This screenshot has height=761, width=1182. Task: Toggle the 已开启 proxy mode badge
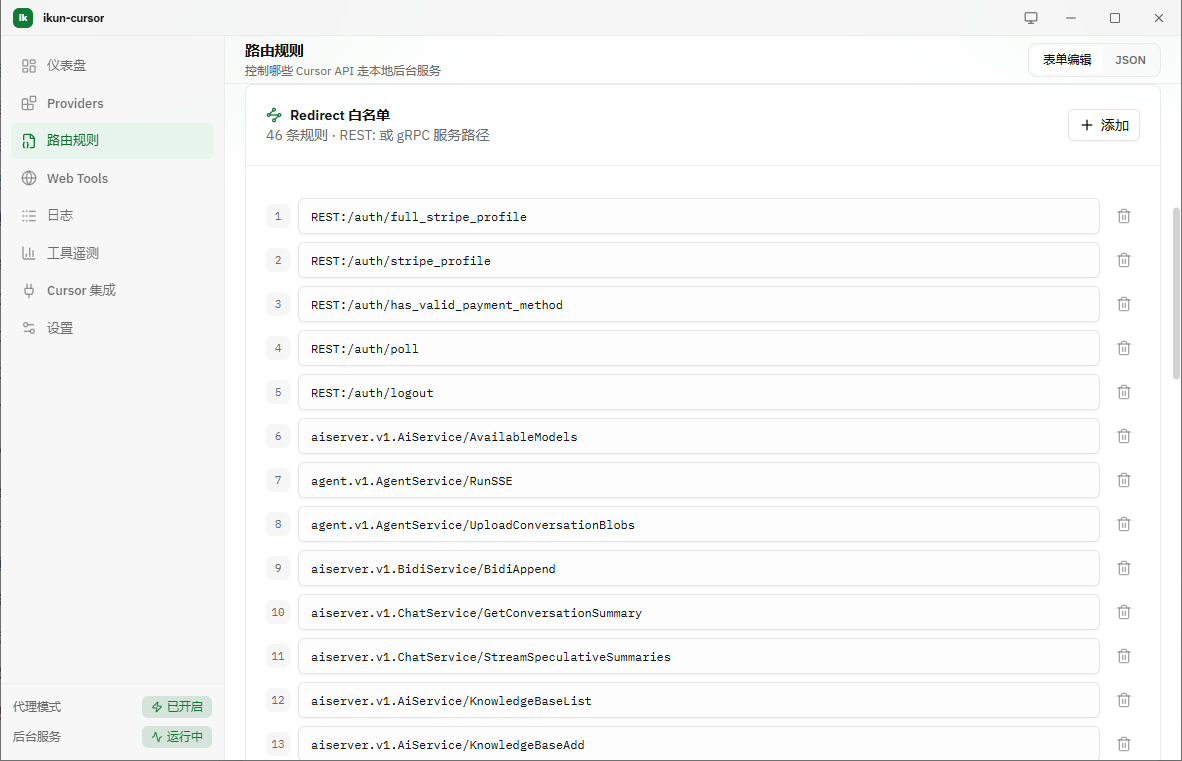tap(177, 707)
